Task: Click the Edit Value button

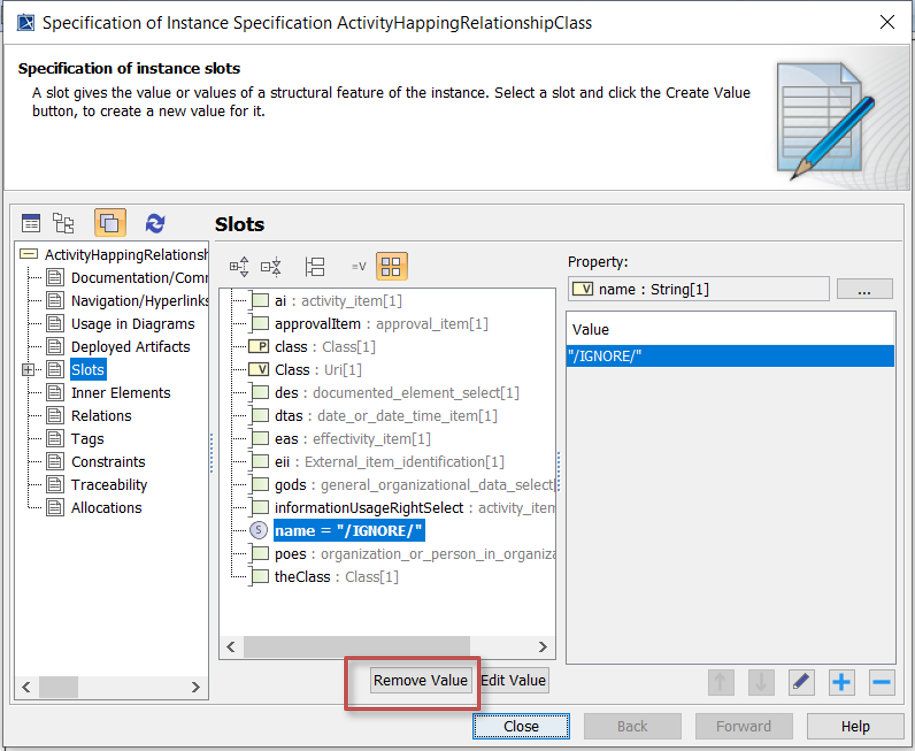Action: pyautogui.click(x=514, y=681)
